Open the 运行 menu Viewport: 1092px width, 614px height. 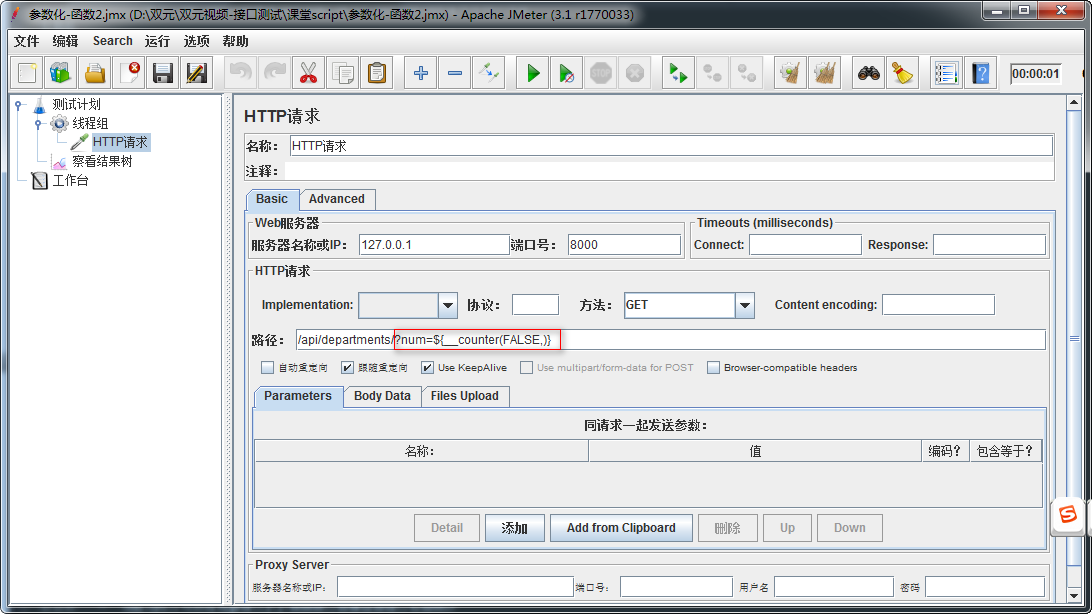[x=157, y=41]
